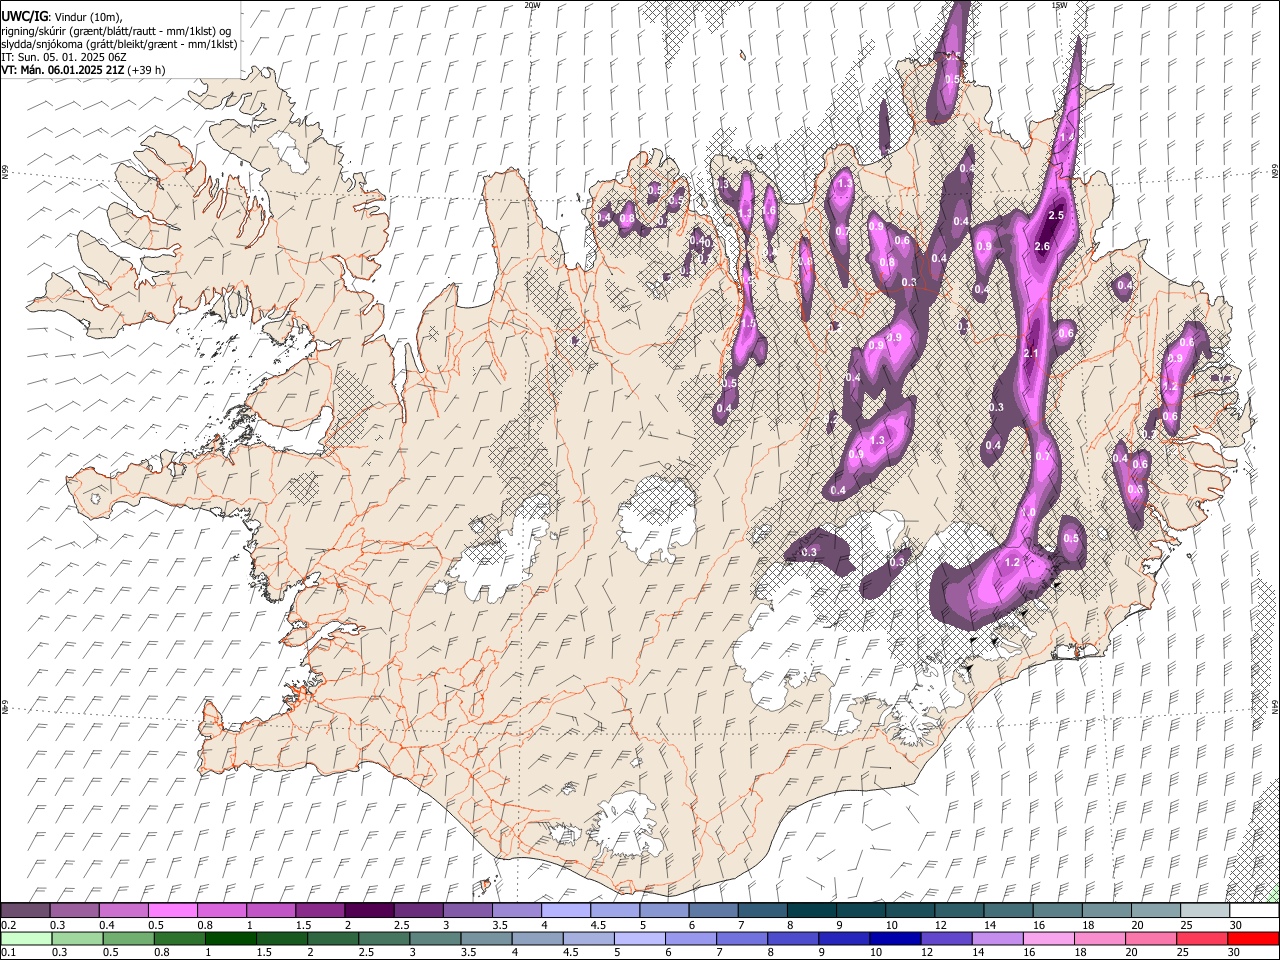Viewport: 1280px width, 960px height.
Task: Click the 2.6 precipitation maximum on the map
Action: click(1042, 246)
